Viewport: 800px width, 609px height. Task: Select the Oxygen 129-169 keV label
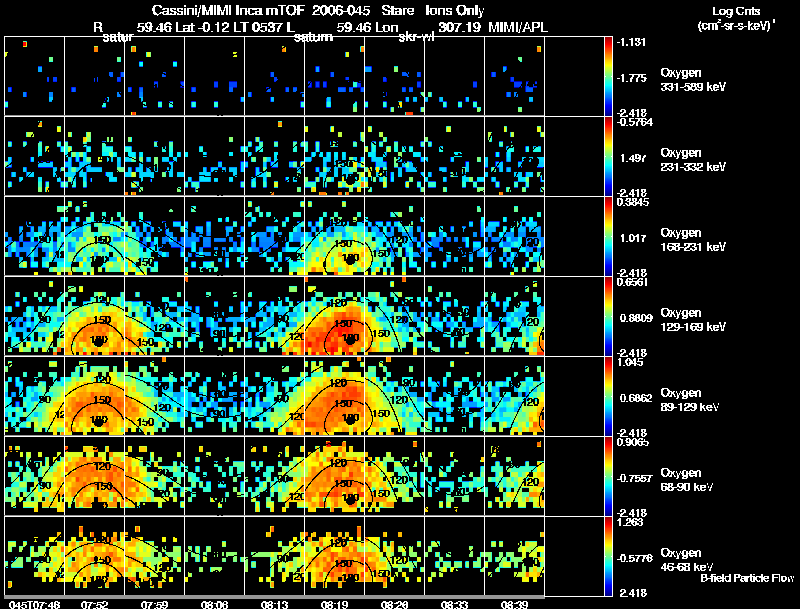(x=693, y=320)
